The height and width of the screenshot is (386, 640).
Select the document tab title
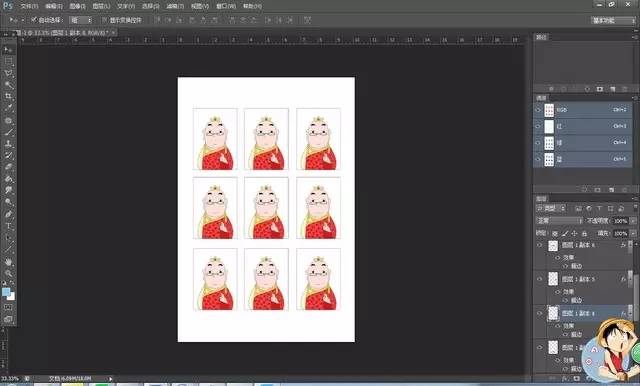[62, 33]
